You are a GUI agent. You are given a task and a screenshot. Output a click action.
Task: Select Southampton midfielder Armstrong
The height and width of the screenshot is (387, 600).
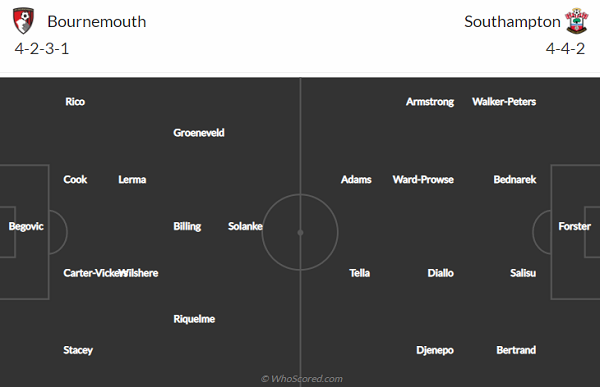(430, 102)
